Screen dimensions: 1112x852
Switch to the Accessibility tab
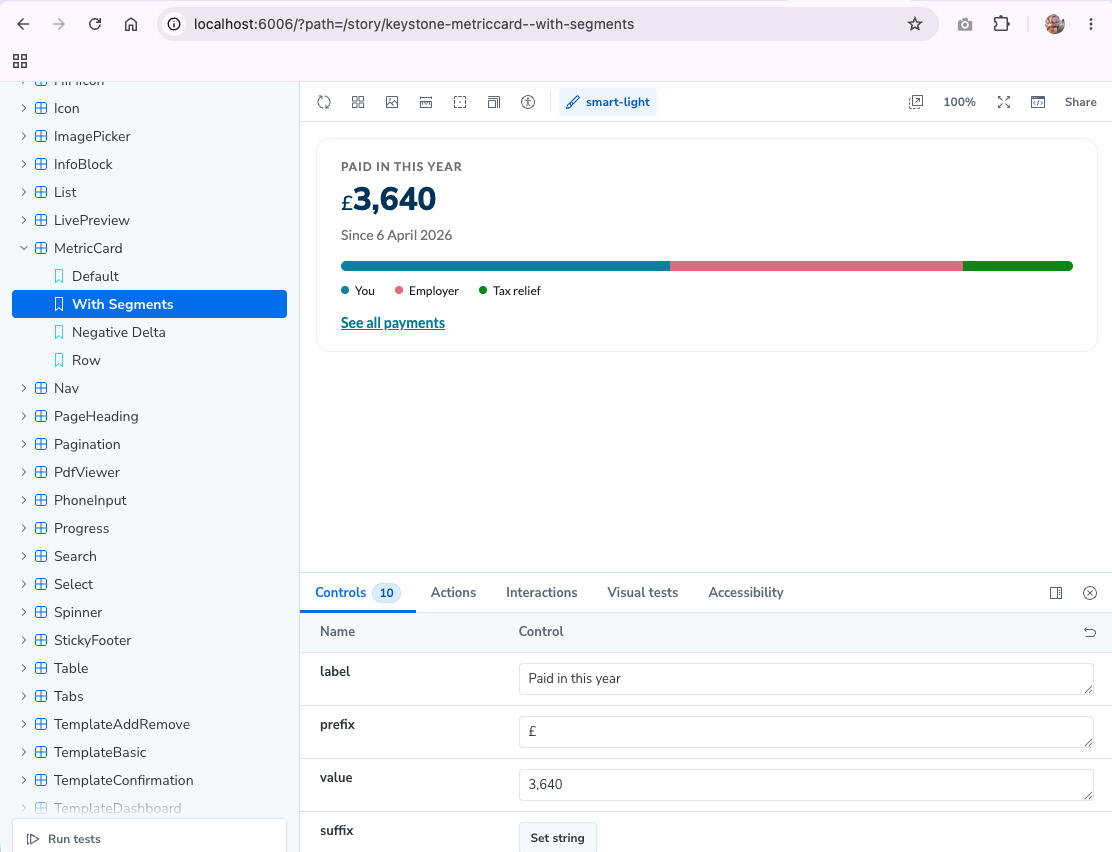coord(745,592)
